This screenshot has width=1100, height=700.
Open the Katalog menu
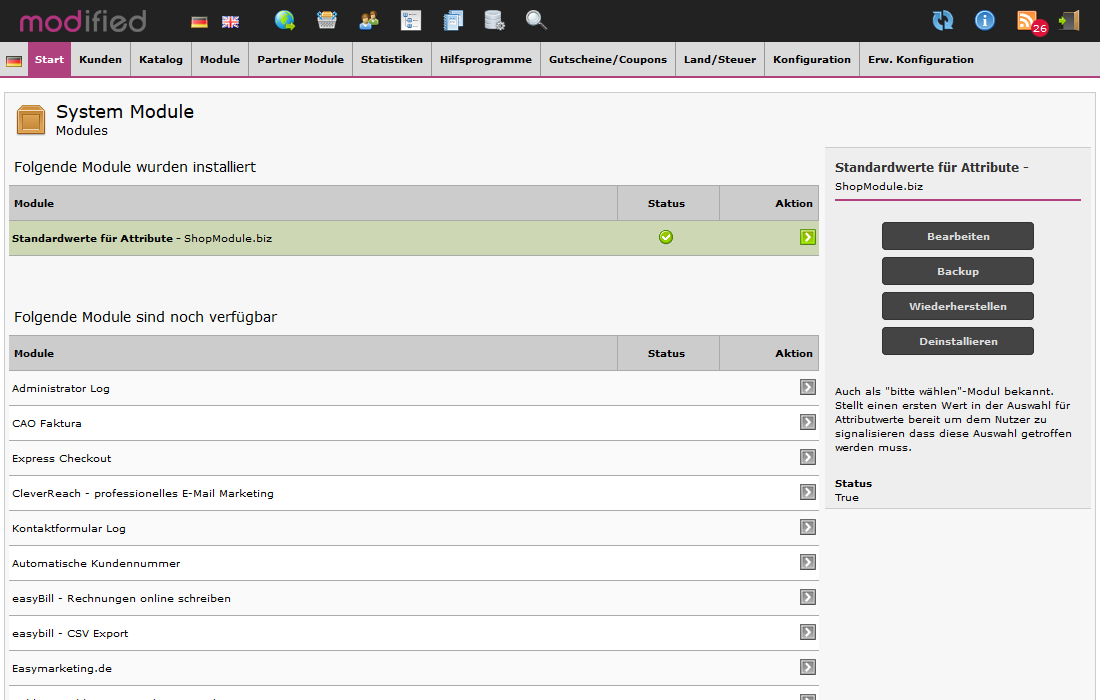tap(161, 59)
